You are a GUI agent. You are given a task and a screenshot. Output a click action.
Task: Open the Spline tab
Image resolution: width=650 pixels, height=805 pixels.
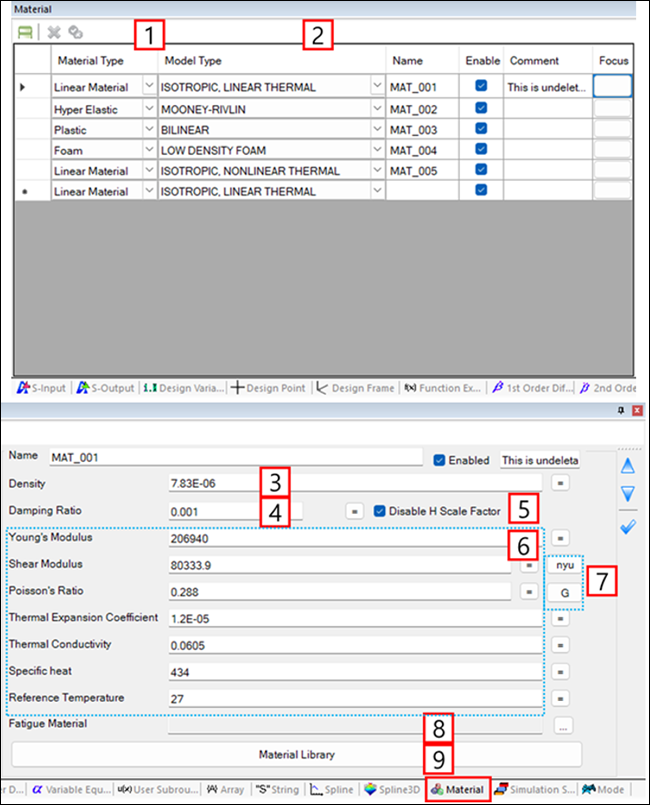pyautogui.click(x=332, y=790)
